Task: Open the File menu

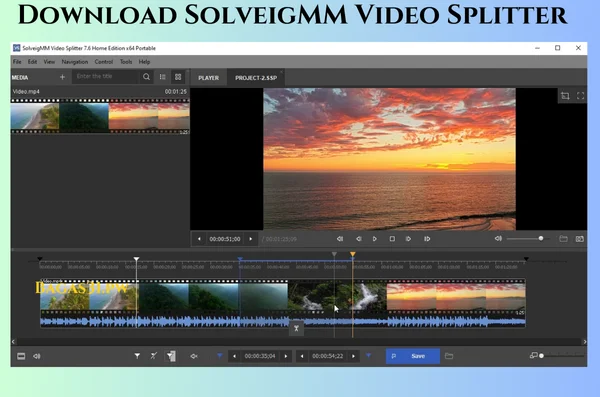Action: tap(17, 62)
